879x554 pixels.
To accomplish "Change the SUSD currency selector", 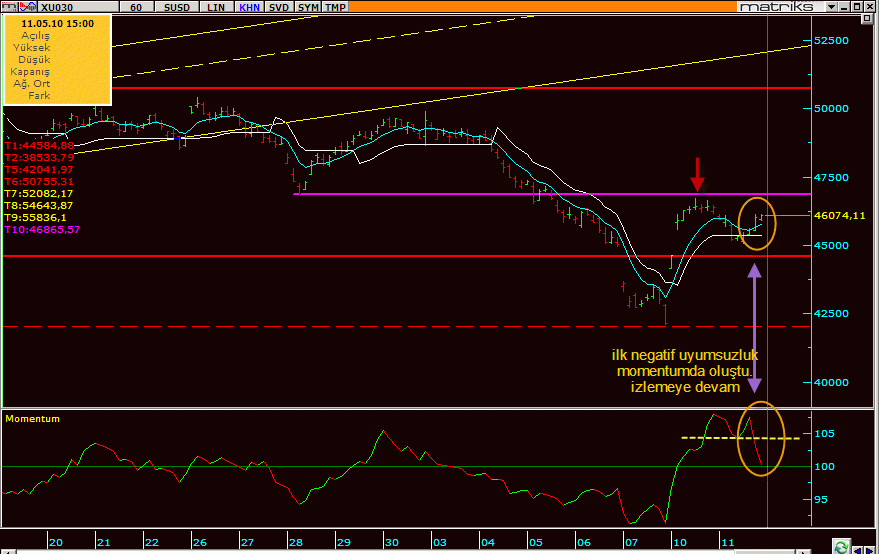I will [x=178, y=7].
